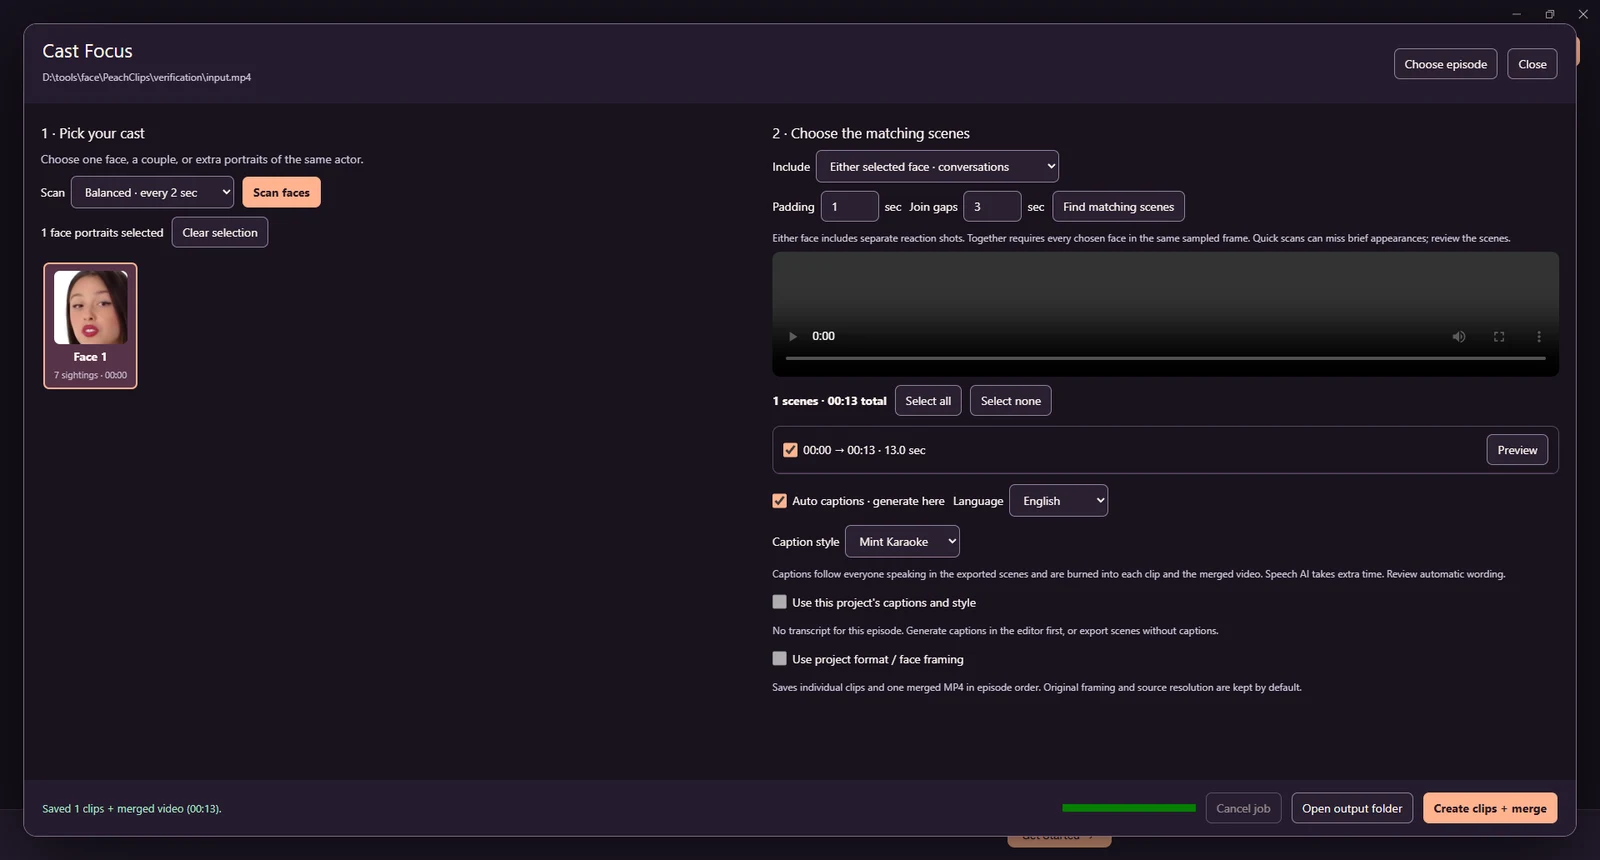
Task: Edit the Padding seconds field
Action: [x=849, y=206]
